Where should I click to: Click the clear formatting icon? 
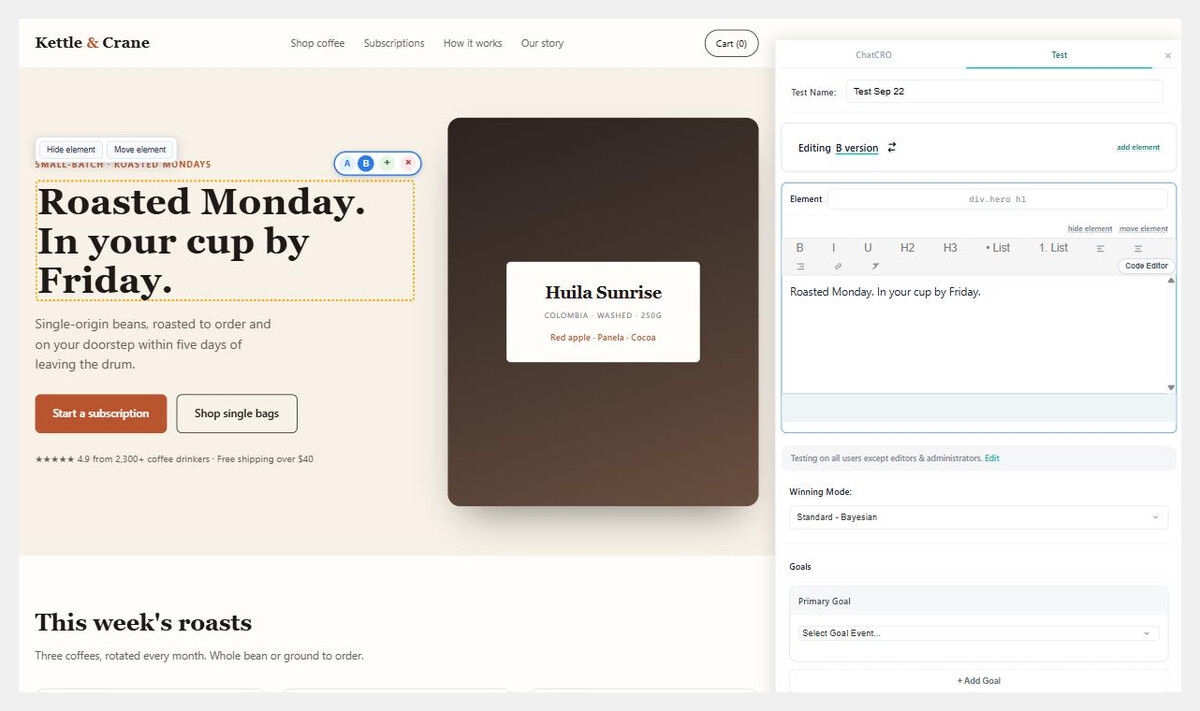[x=875, y=267]
